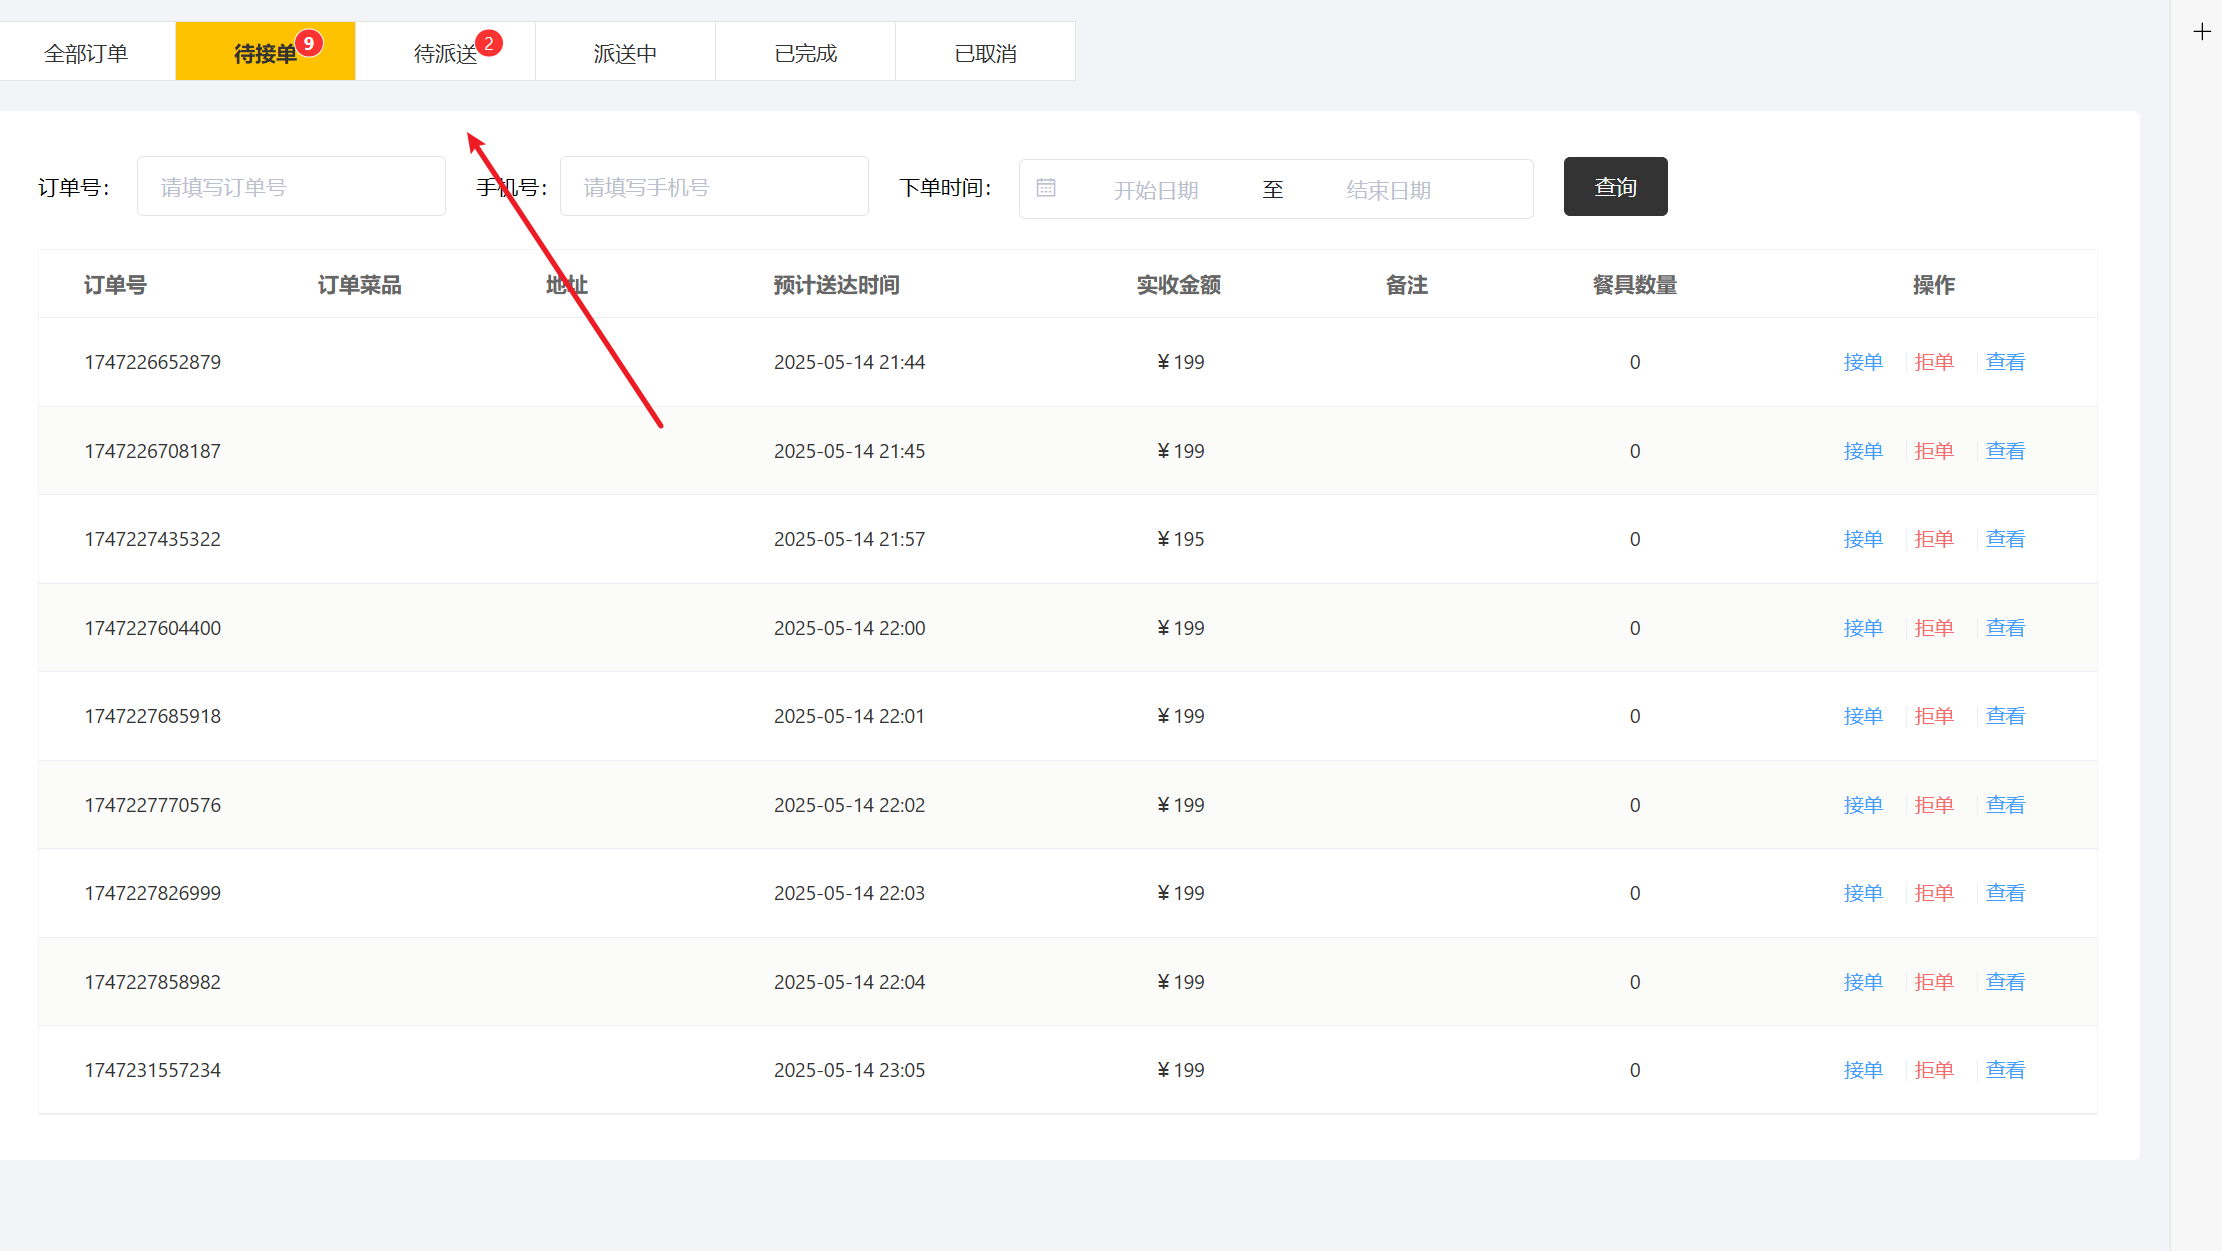Image resolution: width=2222 pixels, height=1251 pixels.
Task: Select the 派送中 tab
Action: tap(625, 53)
